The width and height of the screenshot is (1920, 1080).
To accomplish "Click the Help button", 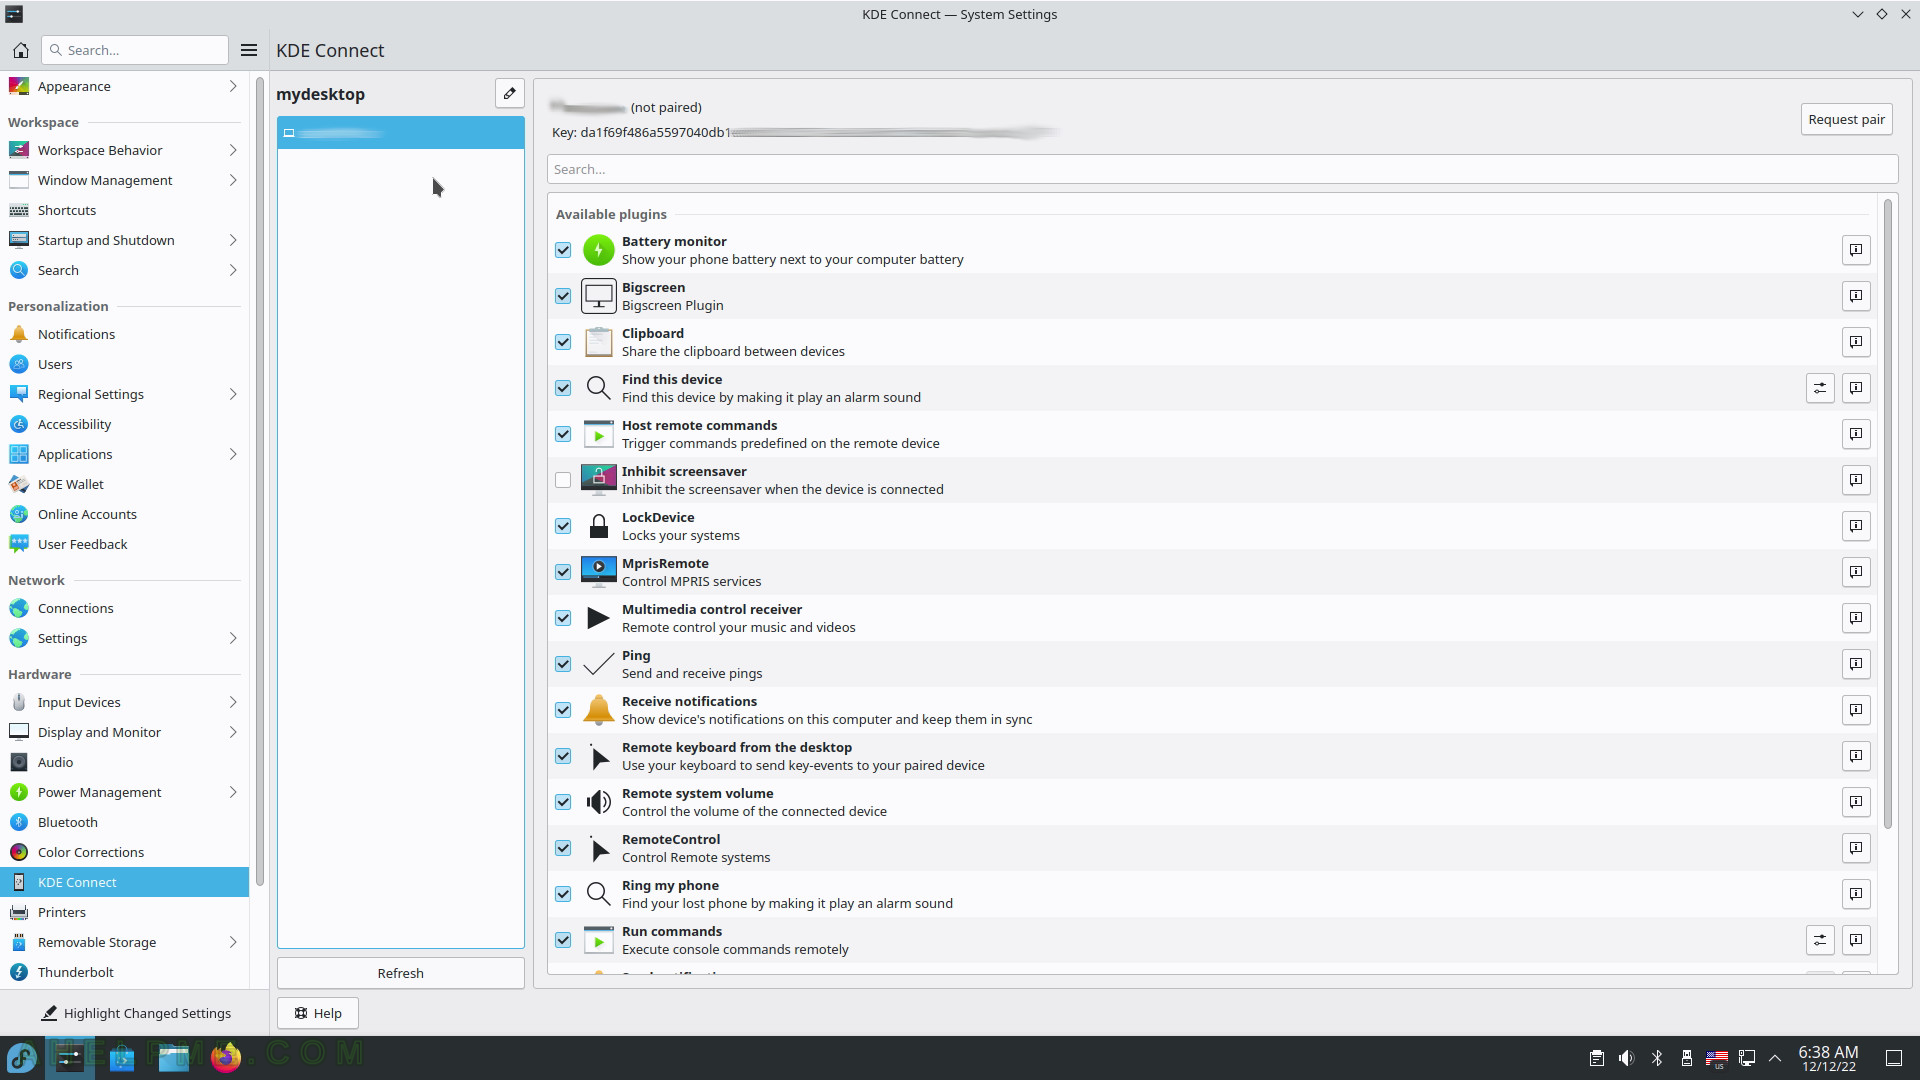I will [x=318, y=1013].
